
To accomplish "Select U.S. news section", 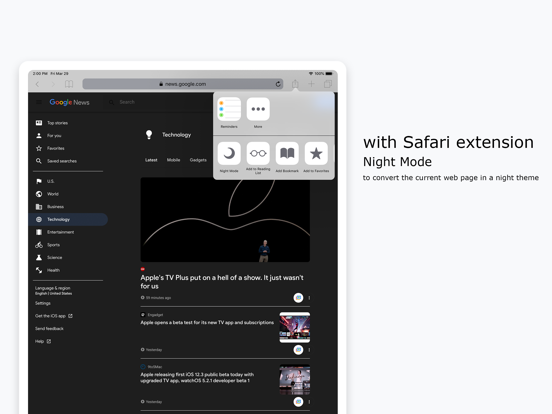I will point(45,181).
